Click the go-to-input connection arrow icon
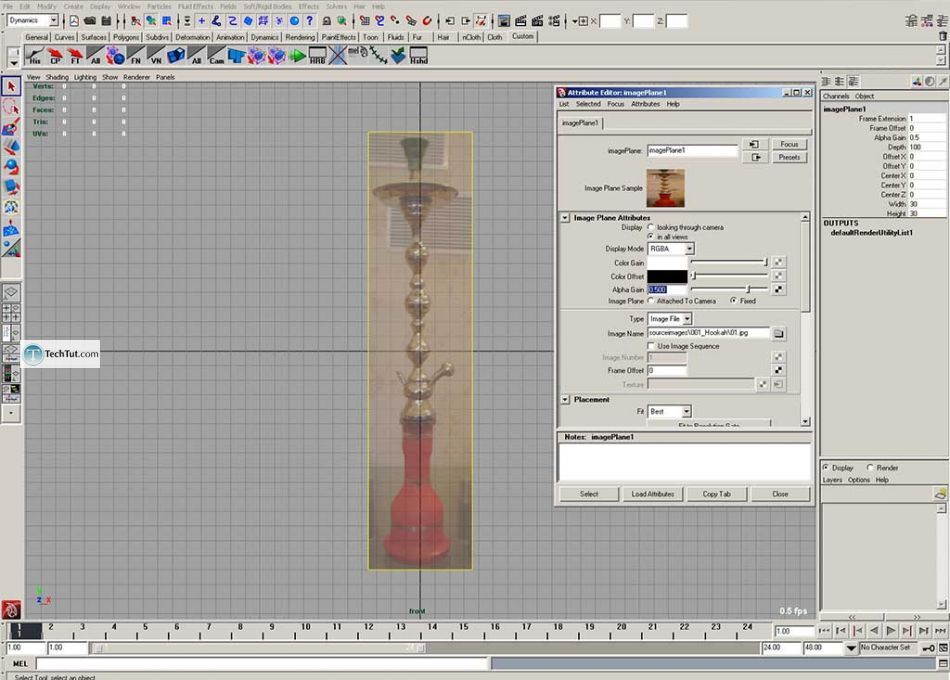 pos(755,144)
